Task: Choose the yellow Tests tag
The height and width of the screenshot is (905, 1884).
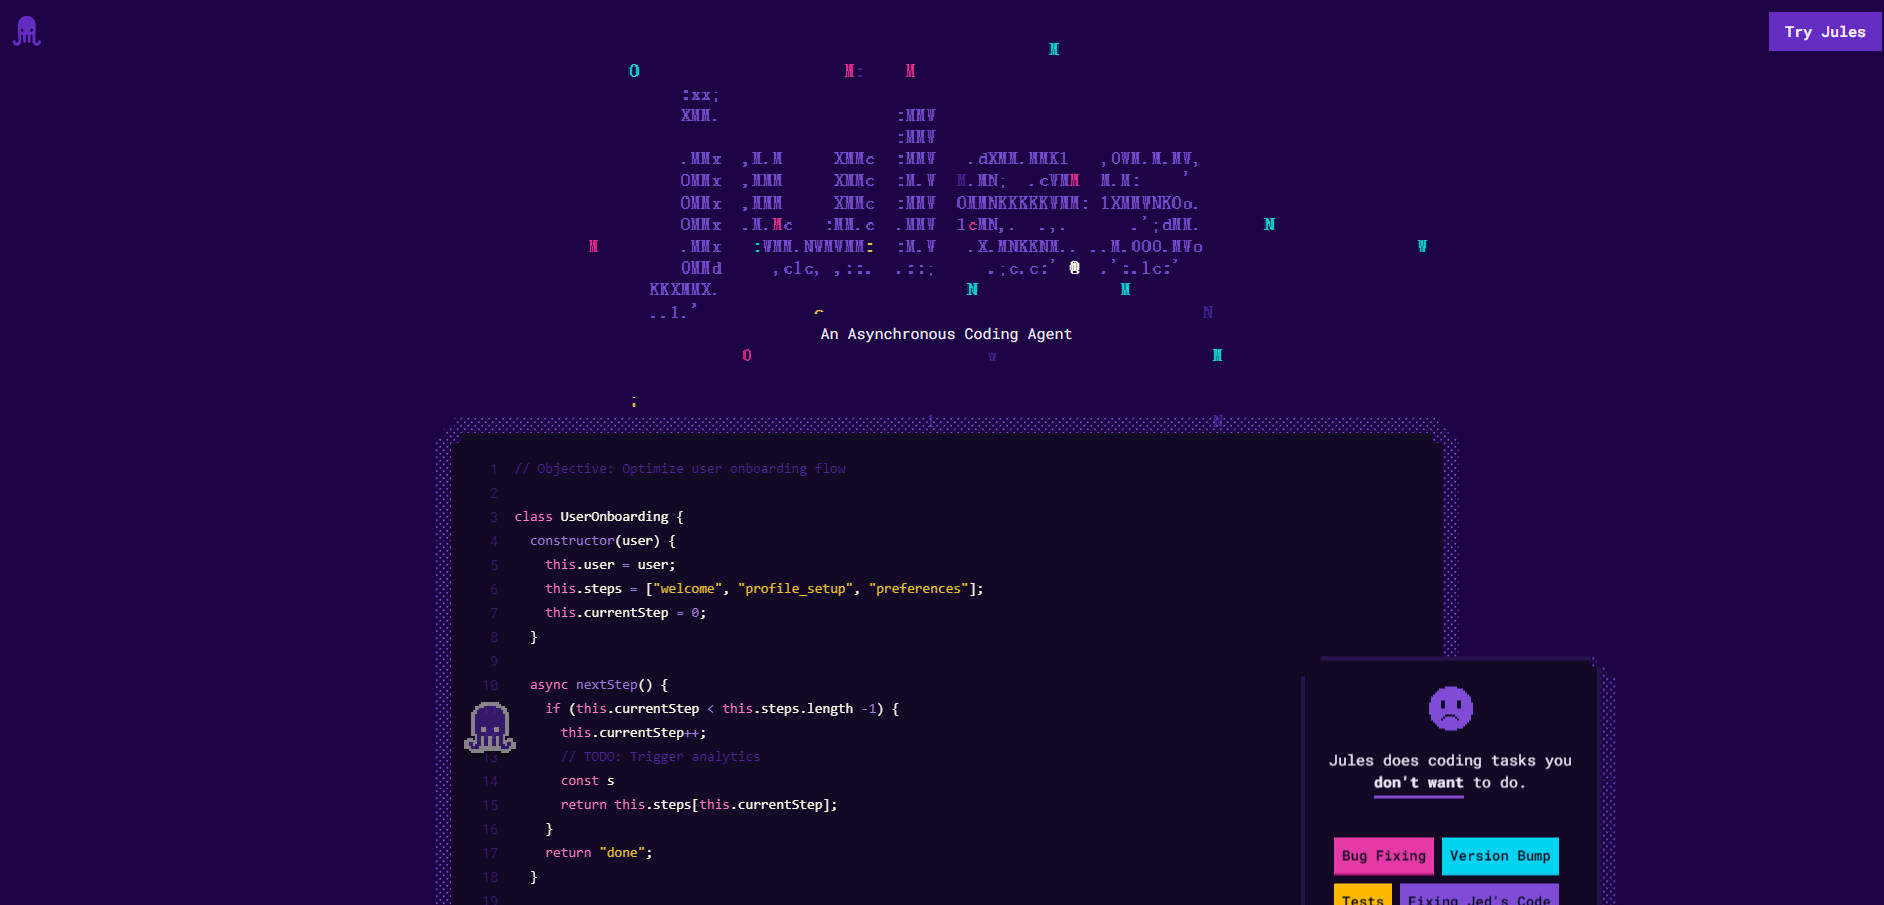Action: pyautogui.click(x=1362, y=896)
